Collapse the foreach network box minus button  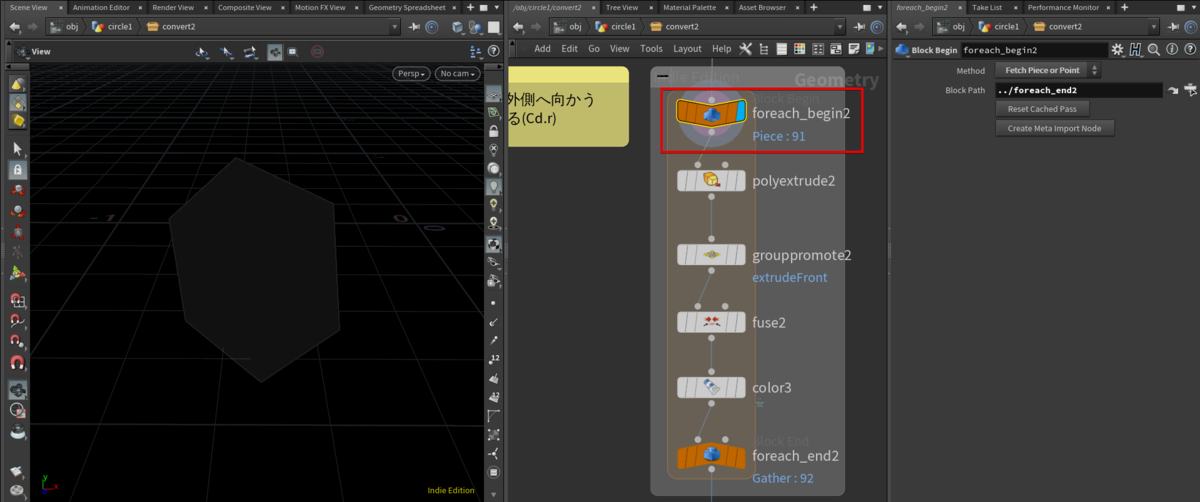[662, 76]
